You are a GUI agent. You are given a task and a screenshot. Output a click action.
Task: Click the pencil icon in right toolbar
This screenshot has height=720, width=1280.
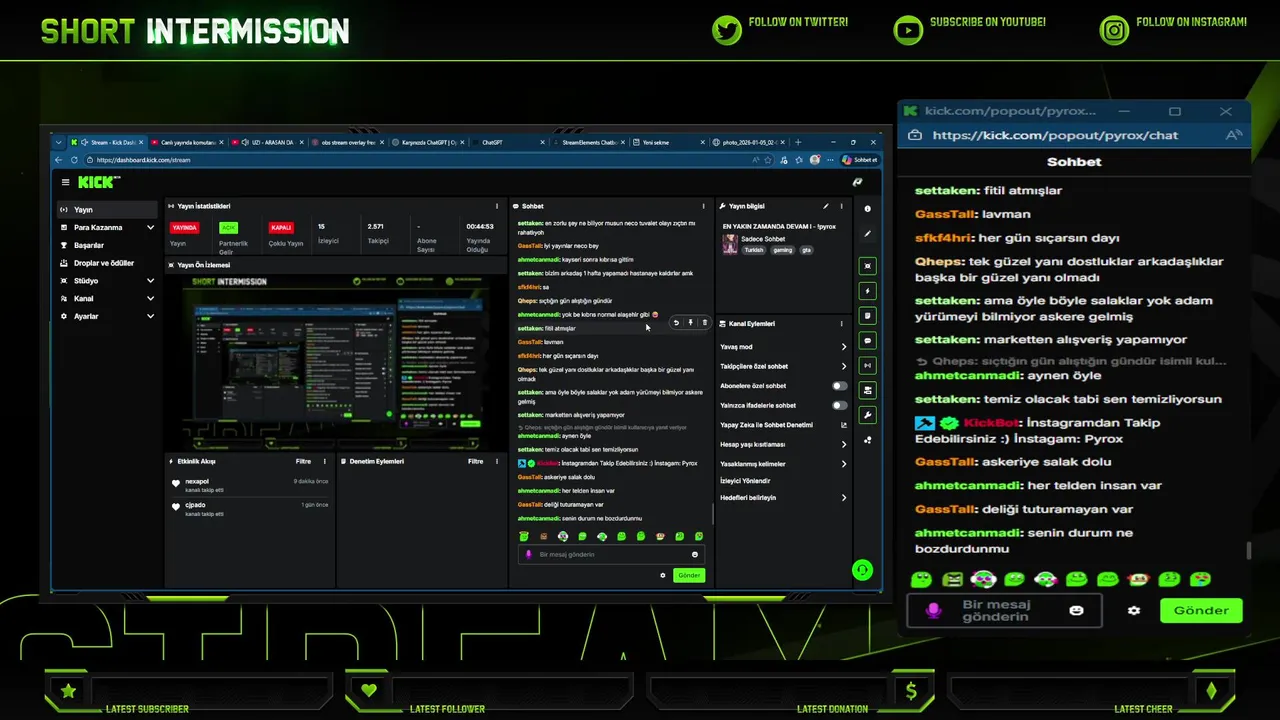coord(867,234)
